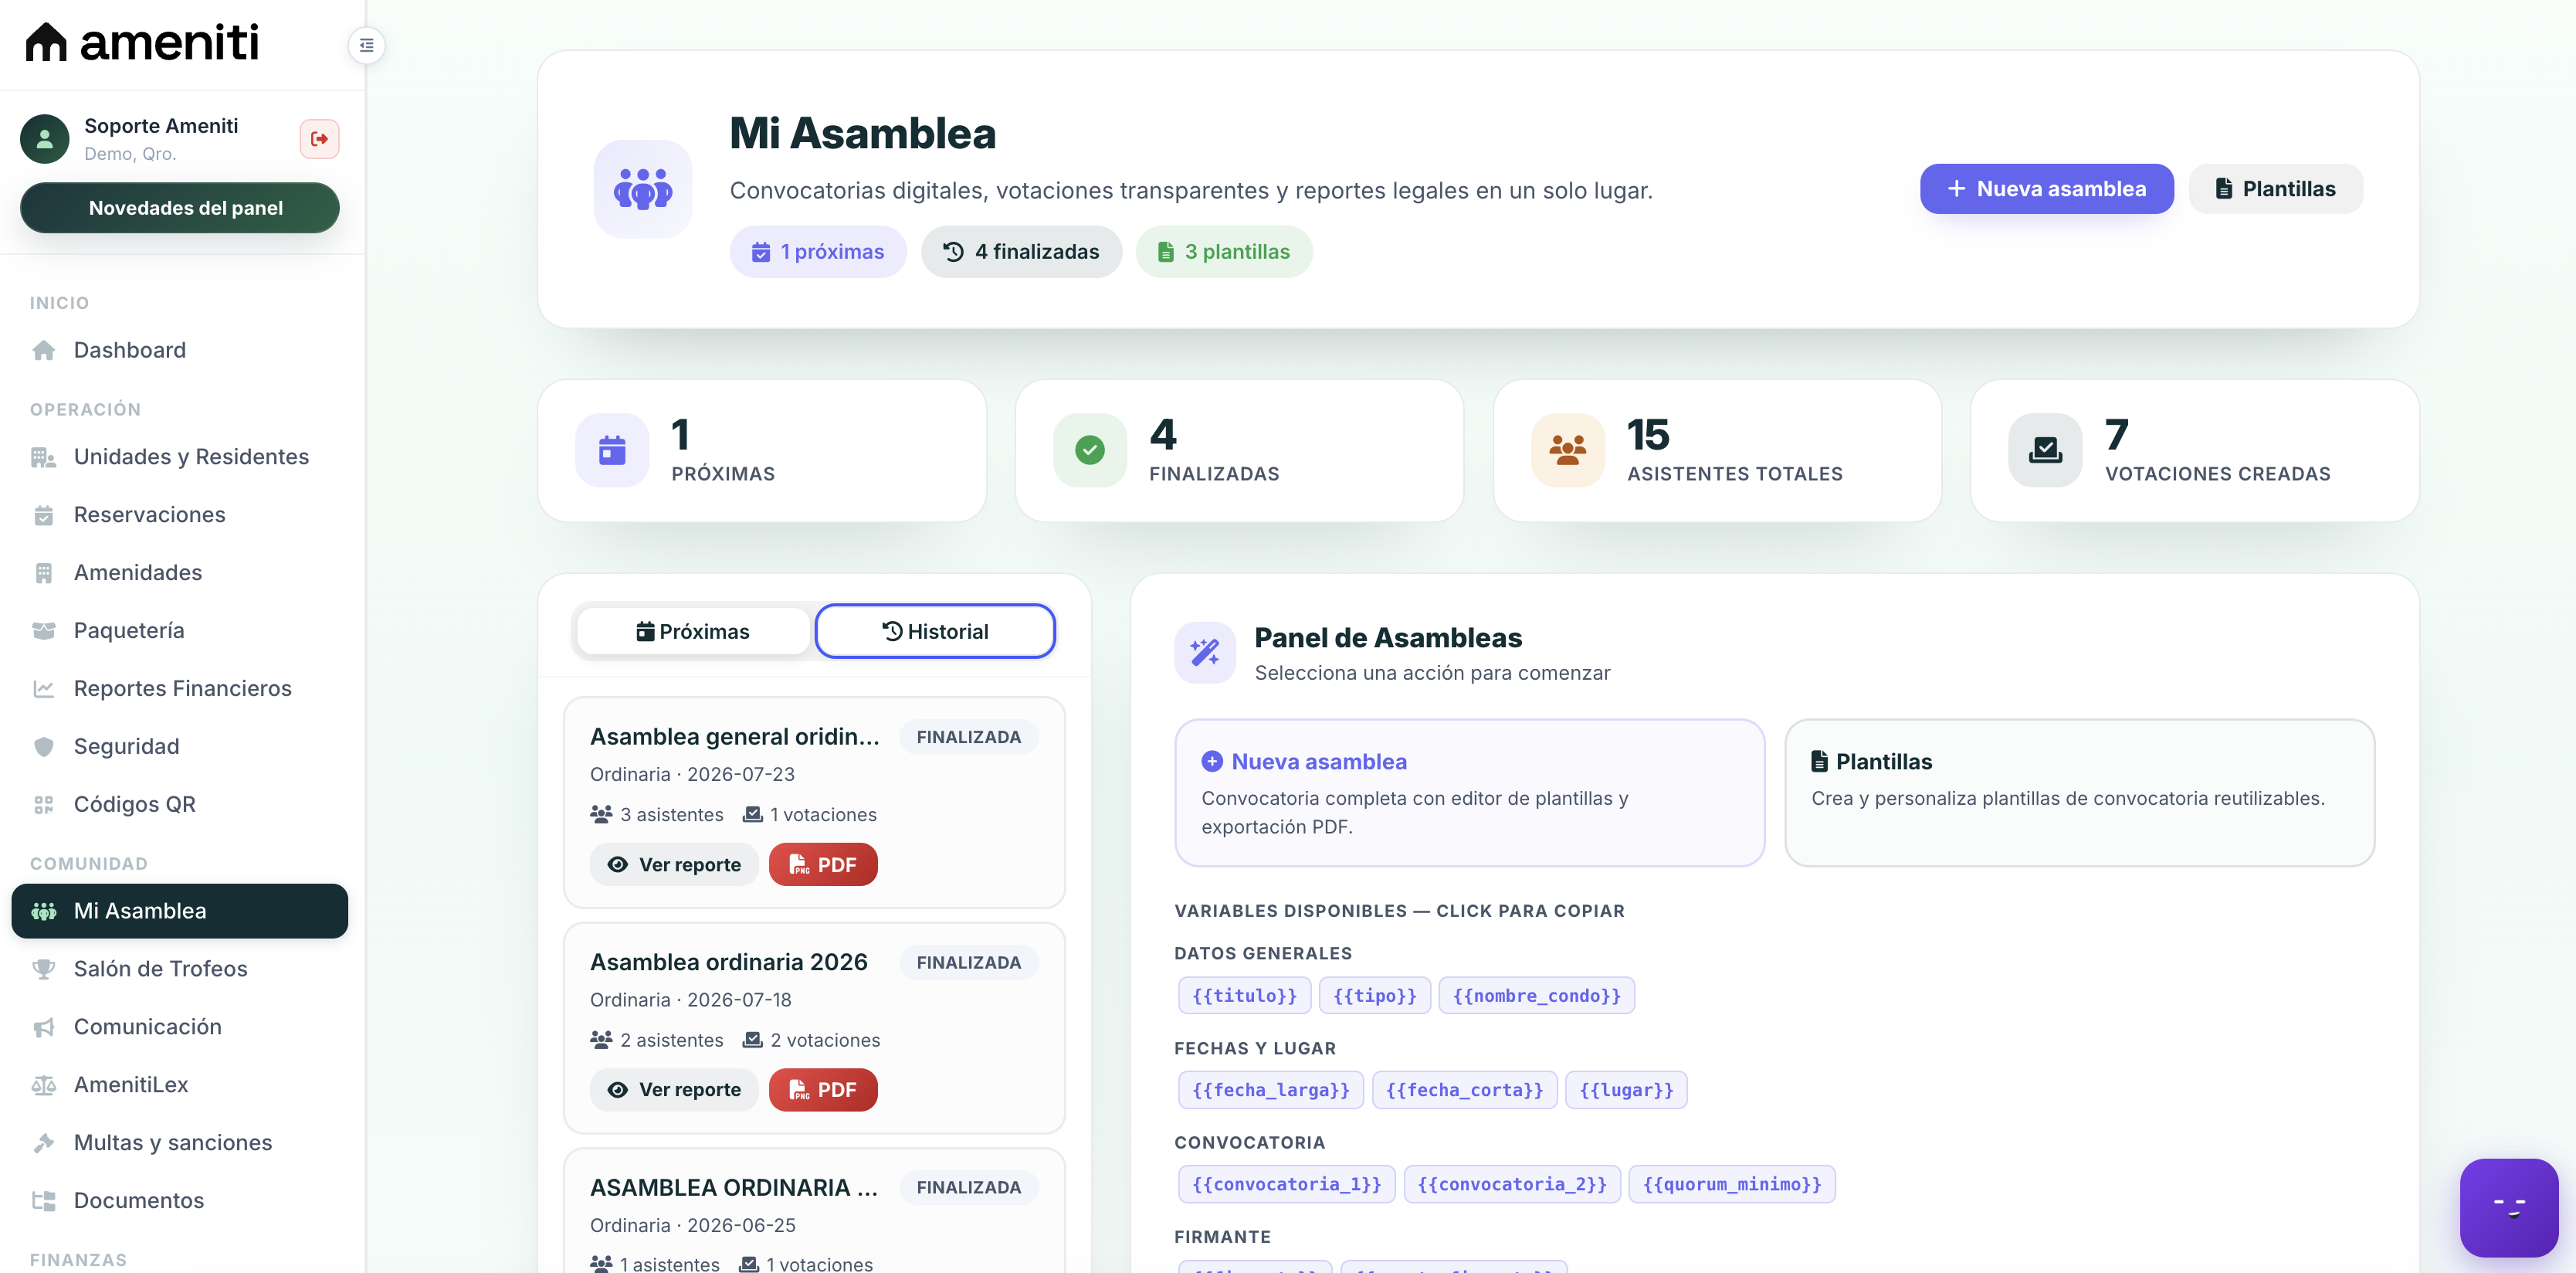Click the Reservaciones calendar icon
Viewport: 2576px width, 1273px height.
click(x=43, y=514)
